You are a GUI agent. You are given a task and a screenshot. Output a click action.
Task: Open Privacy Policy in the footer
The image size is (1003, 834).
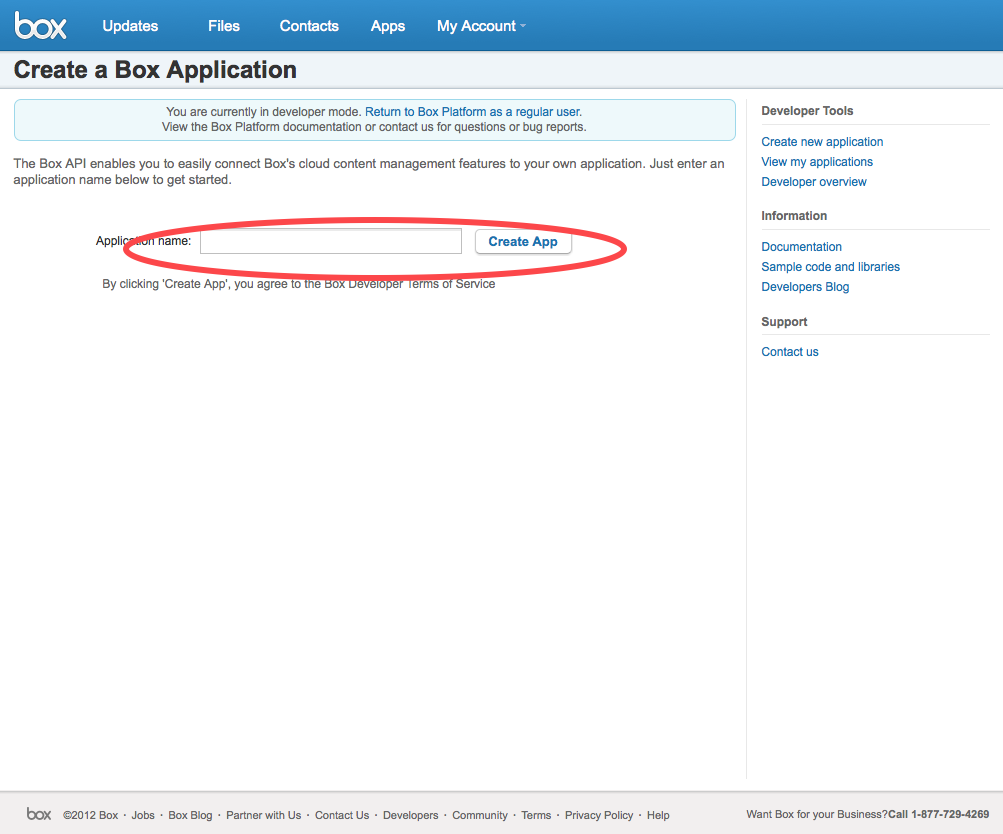(599, 815)
